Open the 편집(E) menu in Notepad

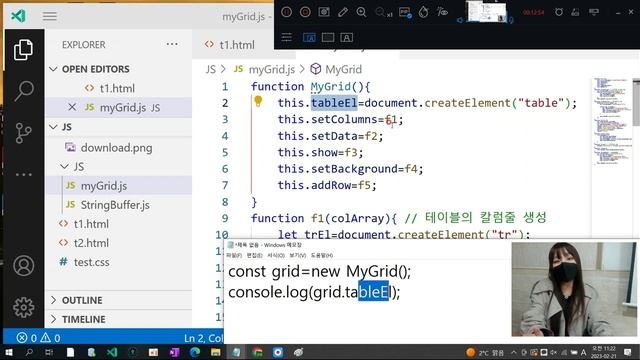pyautogui.click(x=254, y=256)
